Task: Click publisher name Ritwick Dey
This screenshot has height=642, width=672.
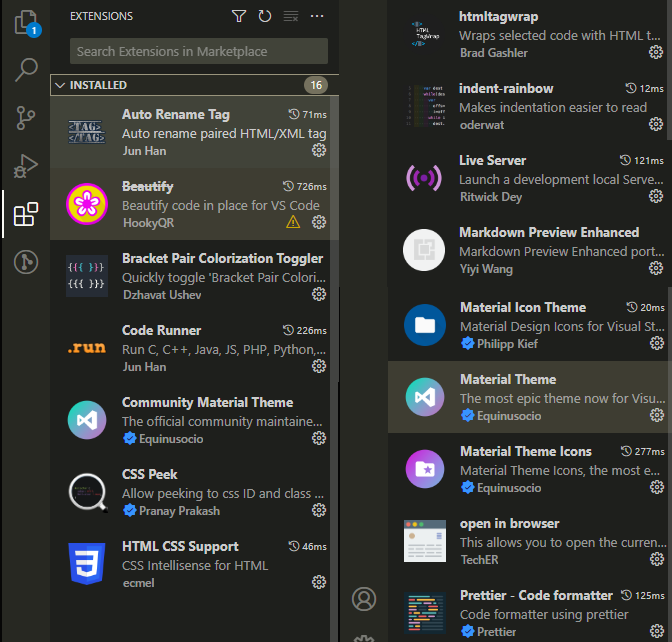Action: 491,197
